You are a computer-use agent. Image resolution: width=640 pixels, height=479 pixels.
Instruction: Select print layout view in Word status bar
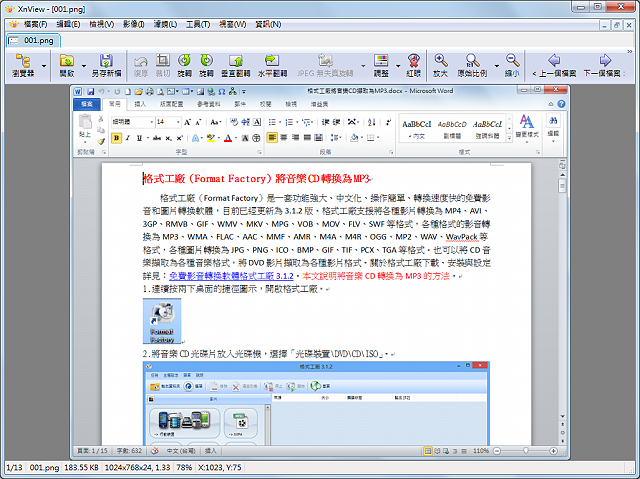click(427, 451)
